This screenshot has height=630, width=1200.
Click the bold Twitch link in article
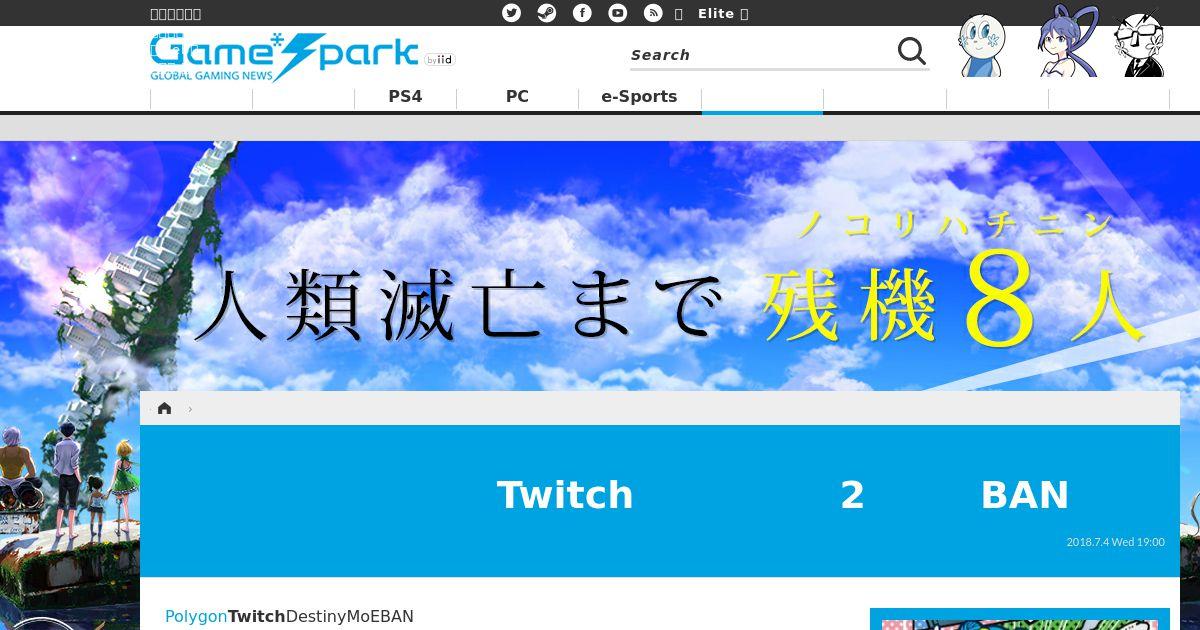[x=257, y=616]
